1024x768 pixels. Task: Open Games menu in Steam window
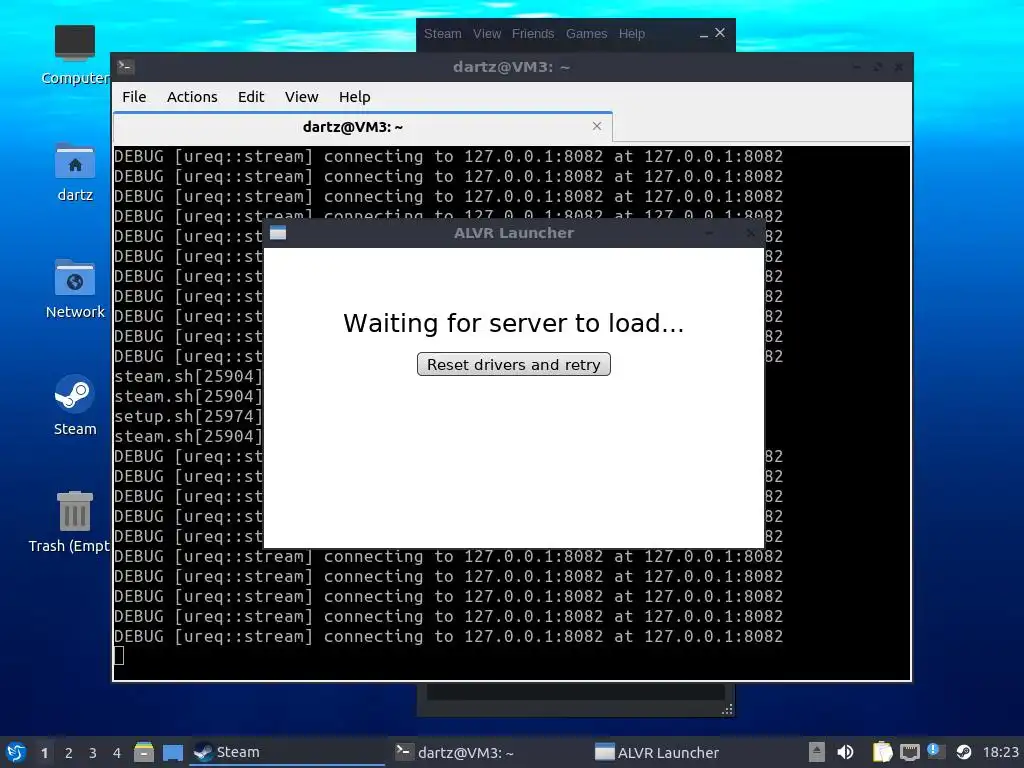coord(586,33)
